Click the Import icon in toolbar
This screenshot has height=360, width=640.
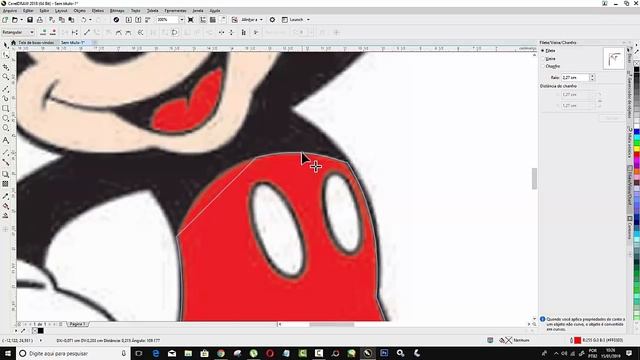coord(129,20)
